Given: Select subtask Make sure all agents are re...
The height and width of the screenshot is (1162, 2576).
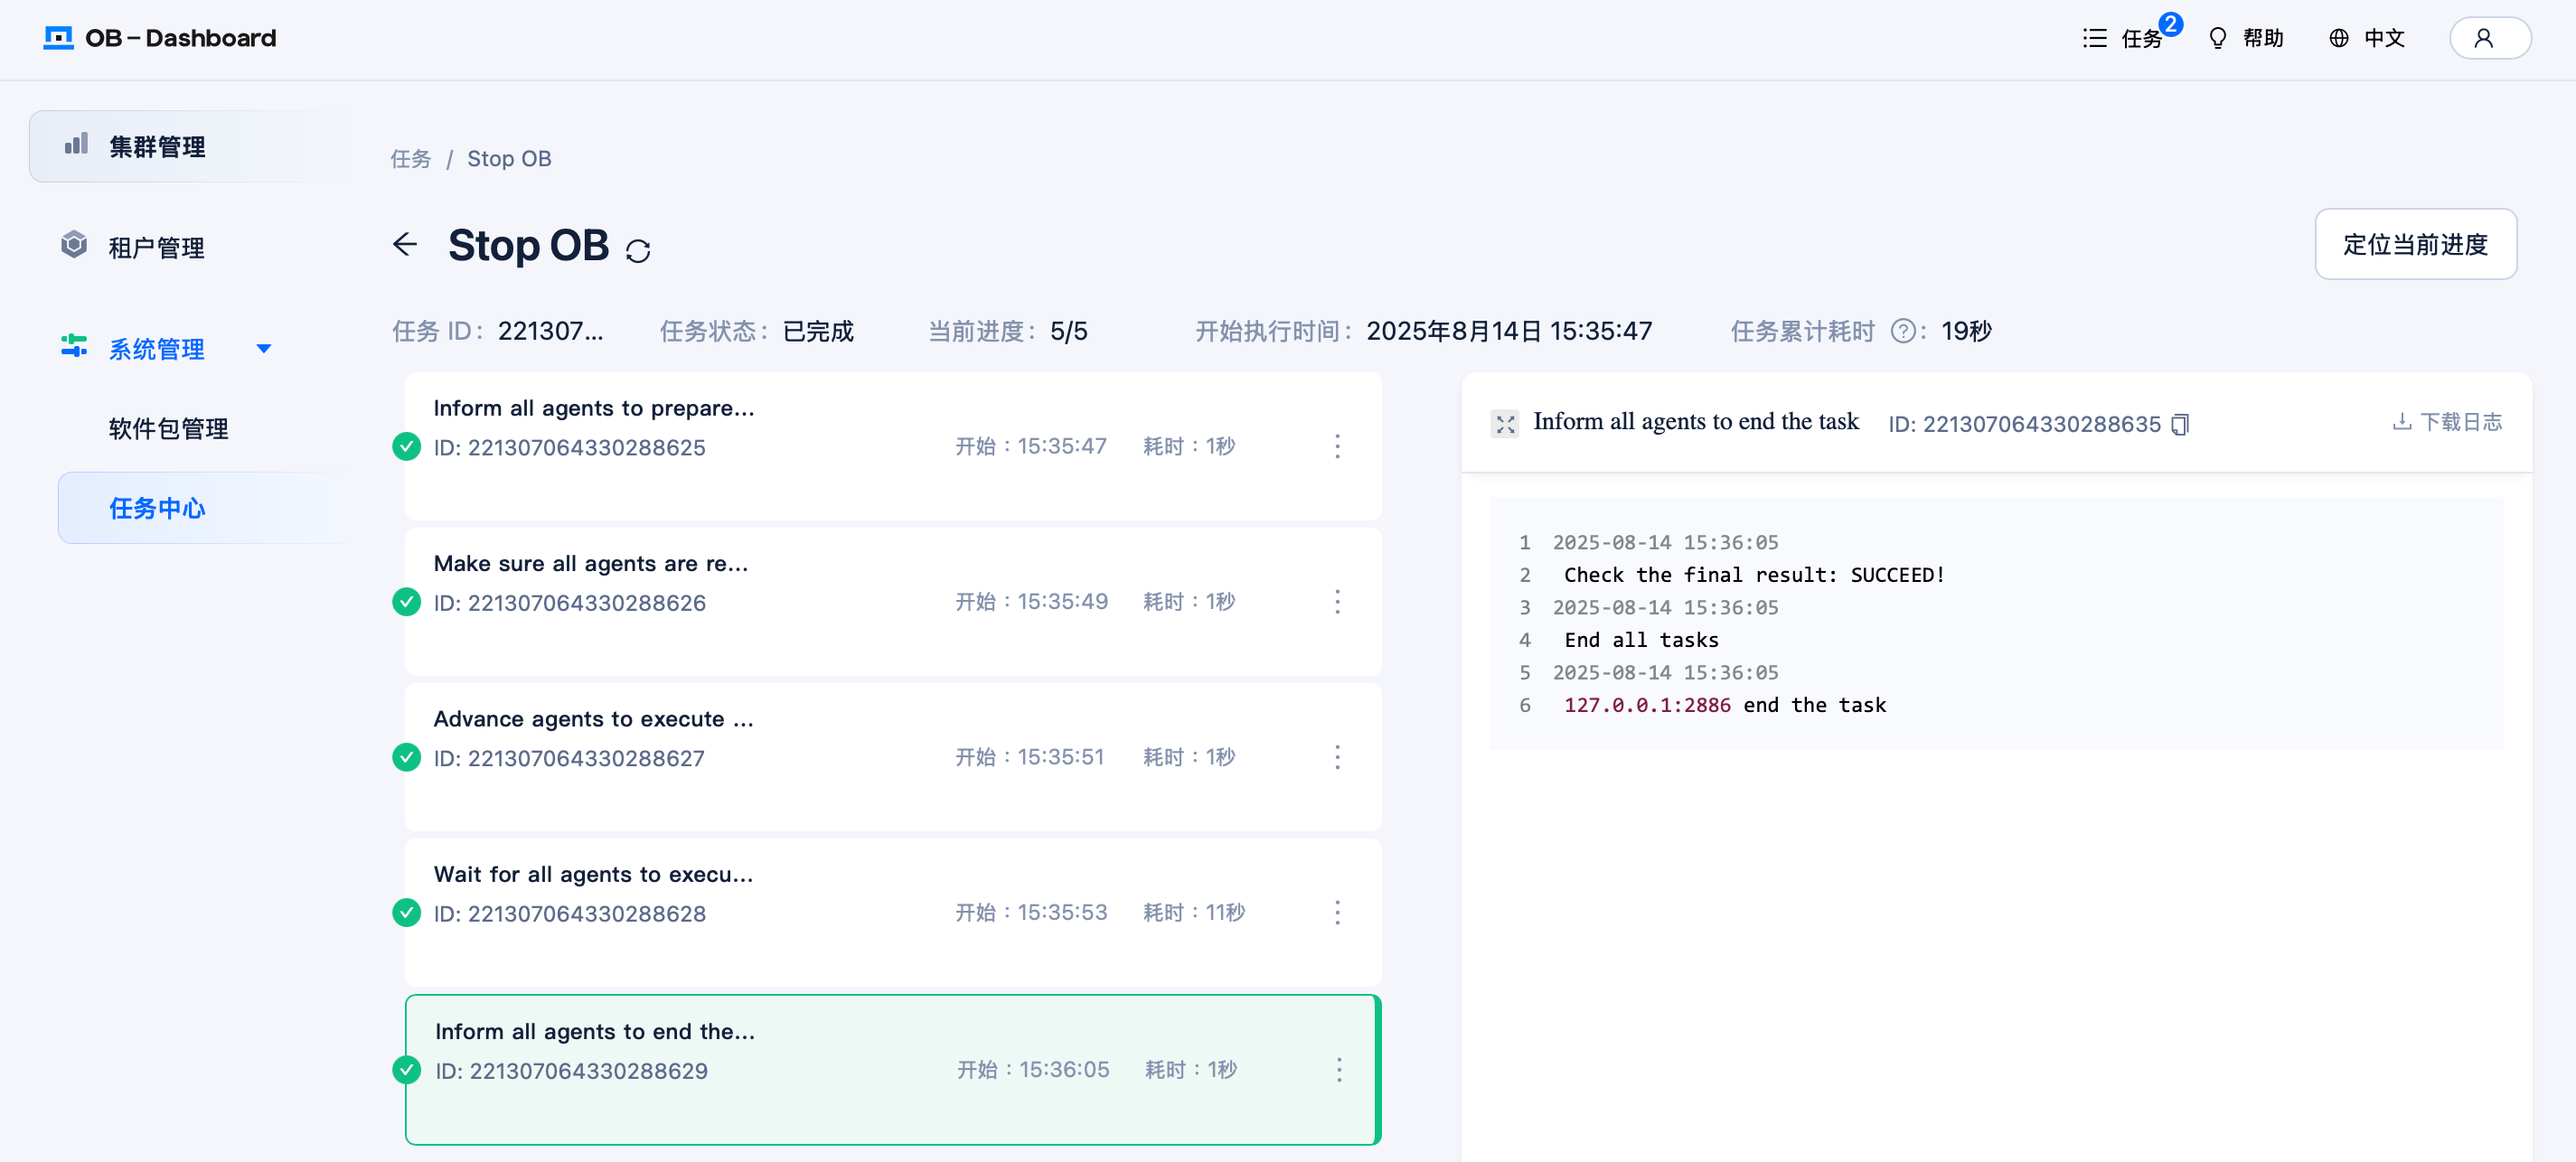Looking at the screenshot, I should pyautogui.click(x=892, y=602).
